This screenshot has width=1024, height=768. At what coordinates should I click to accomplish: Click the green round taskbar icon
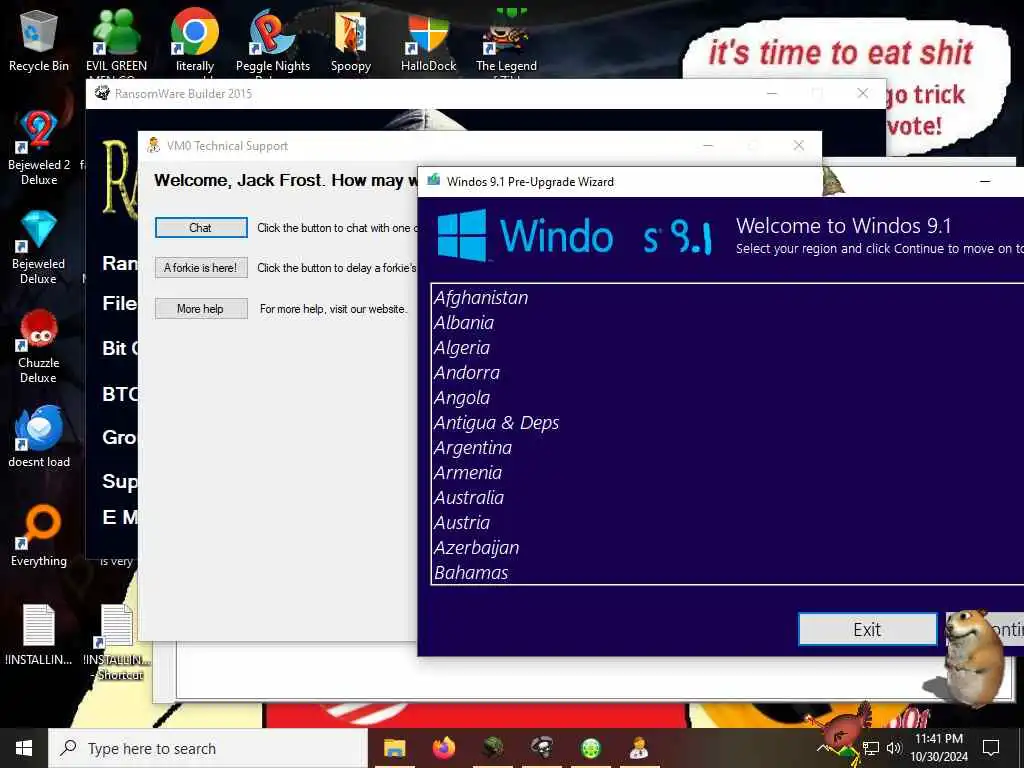(591, 748)
